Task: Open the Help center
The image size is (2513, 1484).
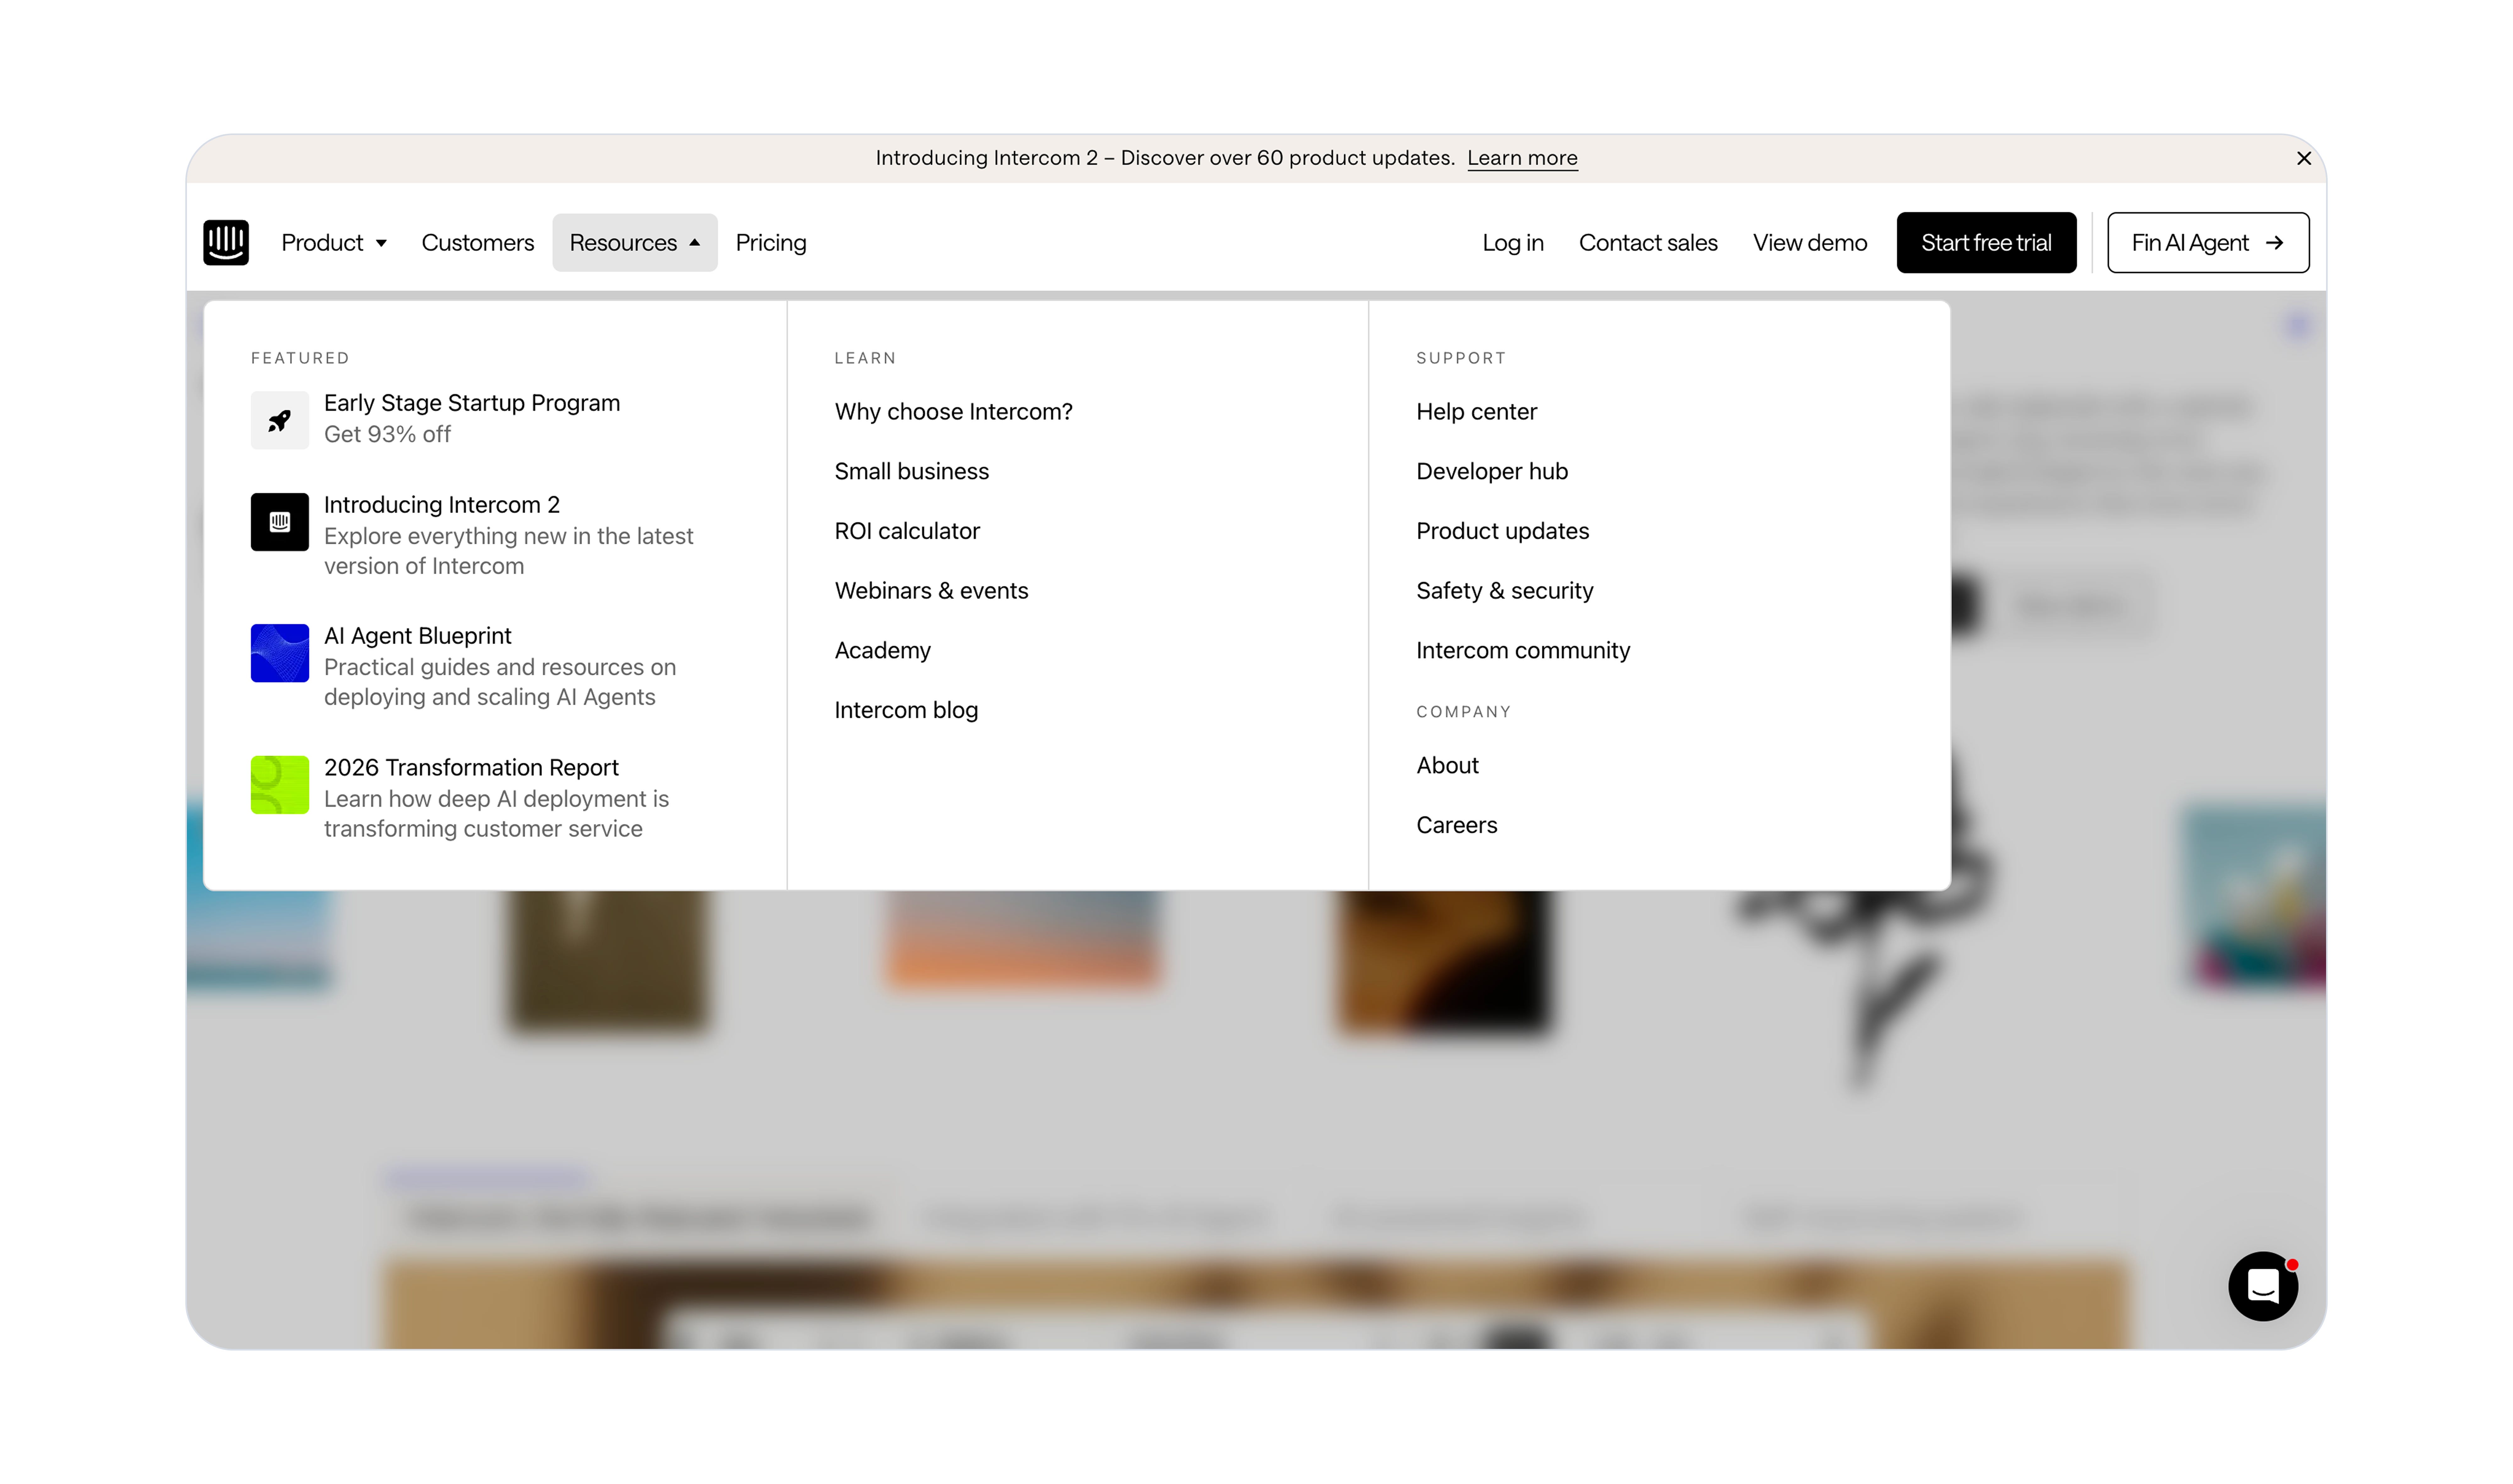Action: coord(1477,412)
